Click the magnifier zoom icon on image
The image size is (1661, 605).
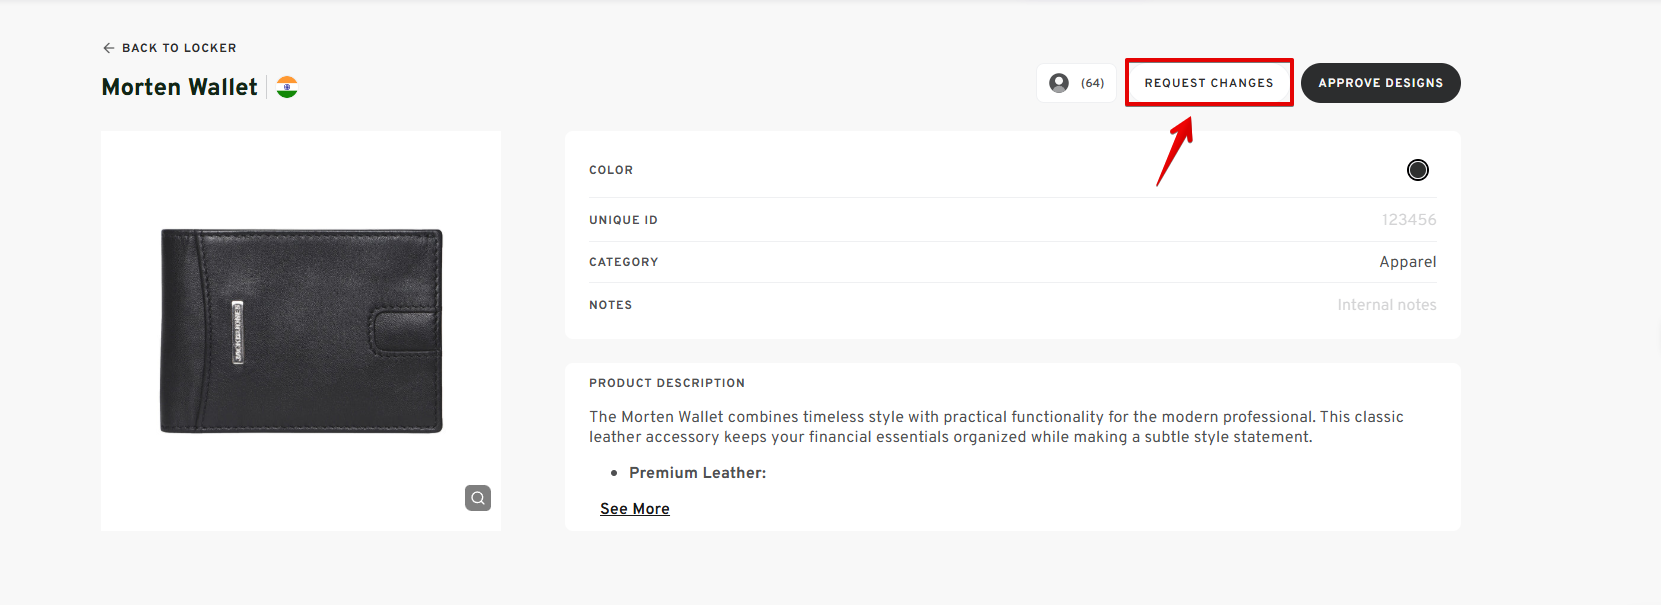478,498
